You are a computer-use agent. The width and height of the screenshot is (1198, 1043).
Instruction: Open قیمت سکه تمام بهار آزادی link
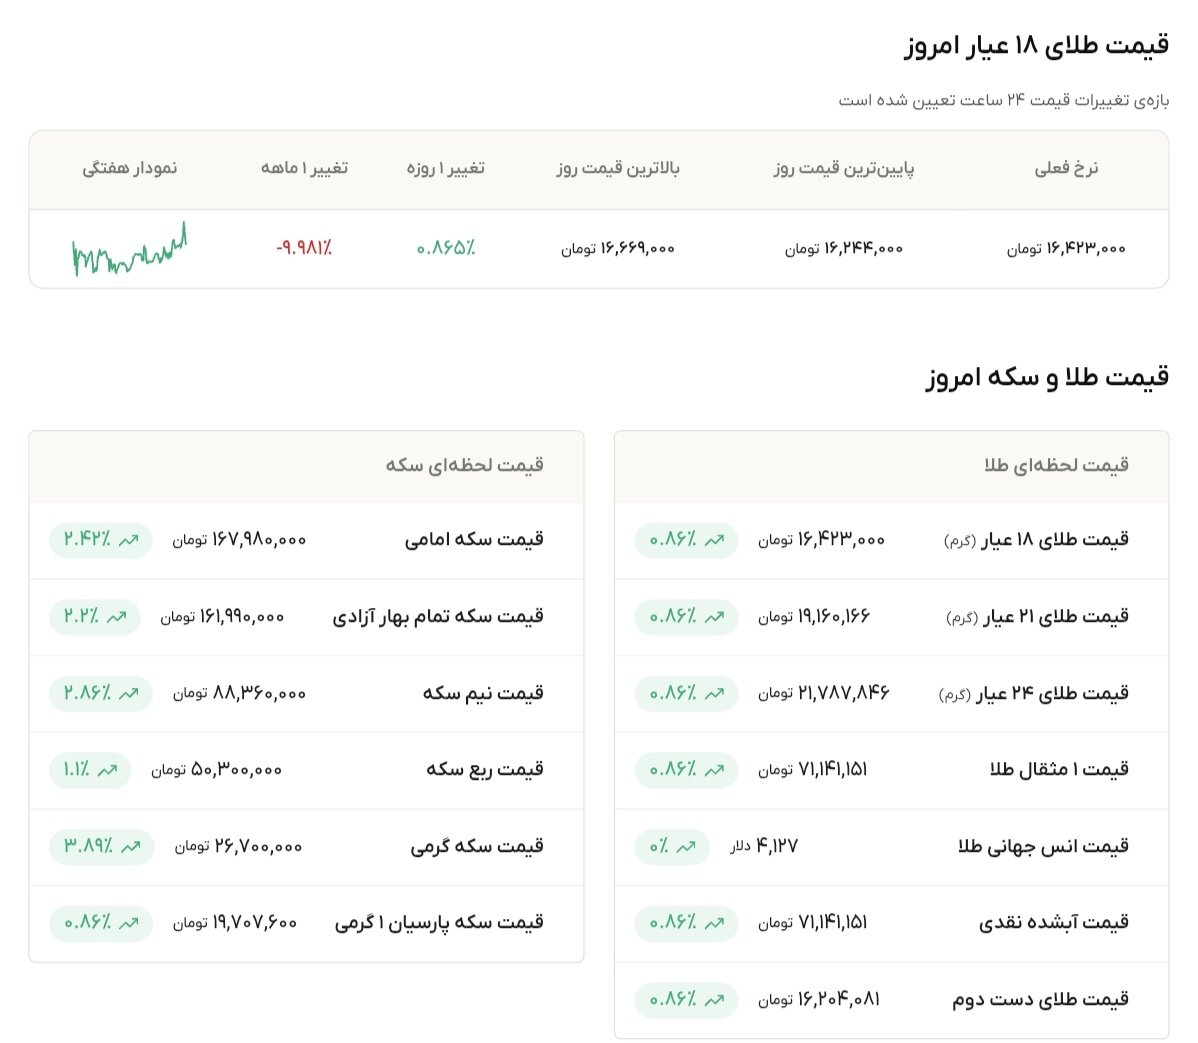click(438, 616)
